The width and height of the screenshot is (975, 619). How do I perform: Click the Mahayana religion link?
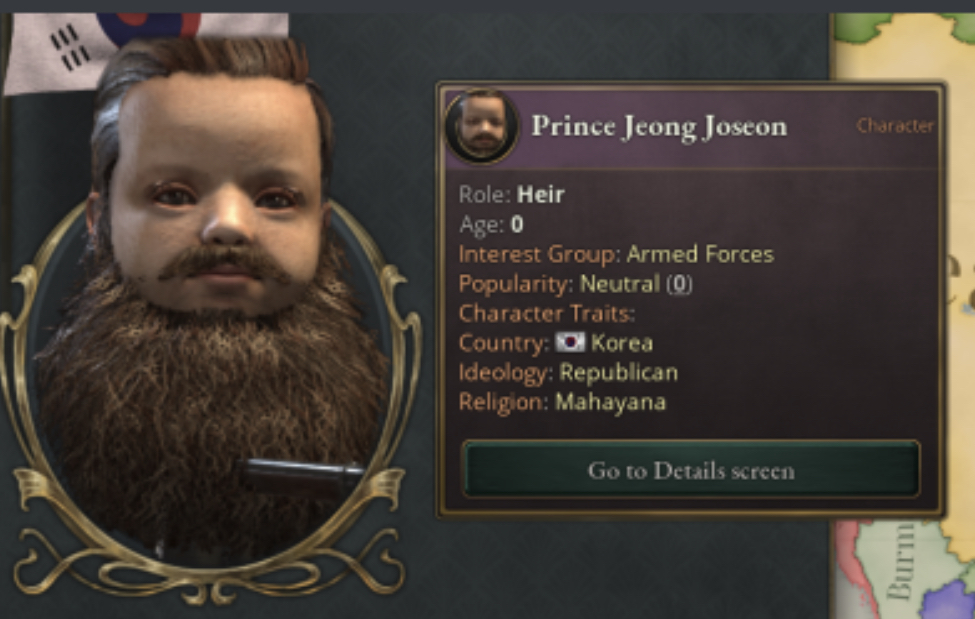(610, 402)
